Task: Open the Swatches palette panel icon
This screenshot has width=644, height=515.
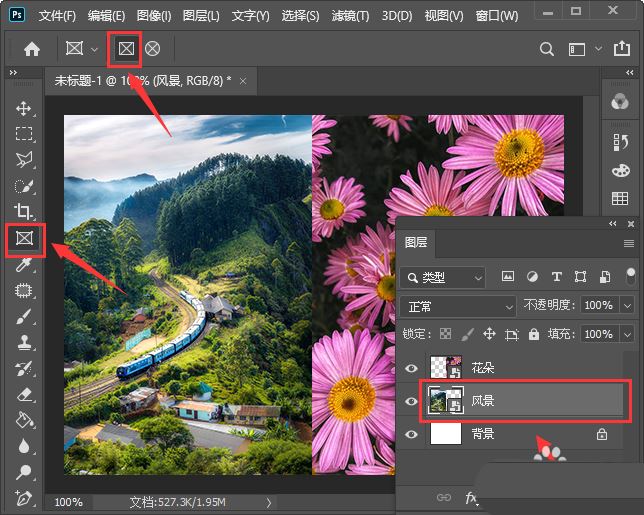Action: (x=620, y=170)
